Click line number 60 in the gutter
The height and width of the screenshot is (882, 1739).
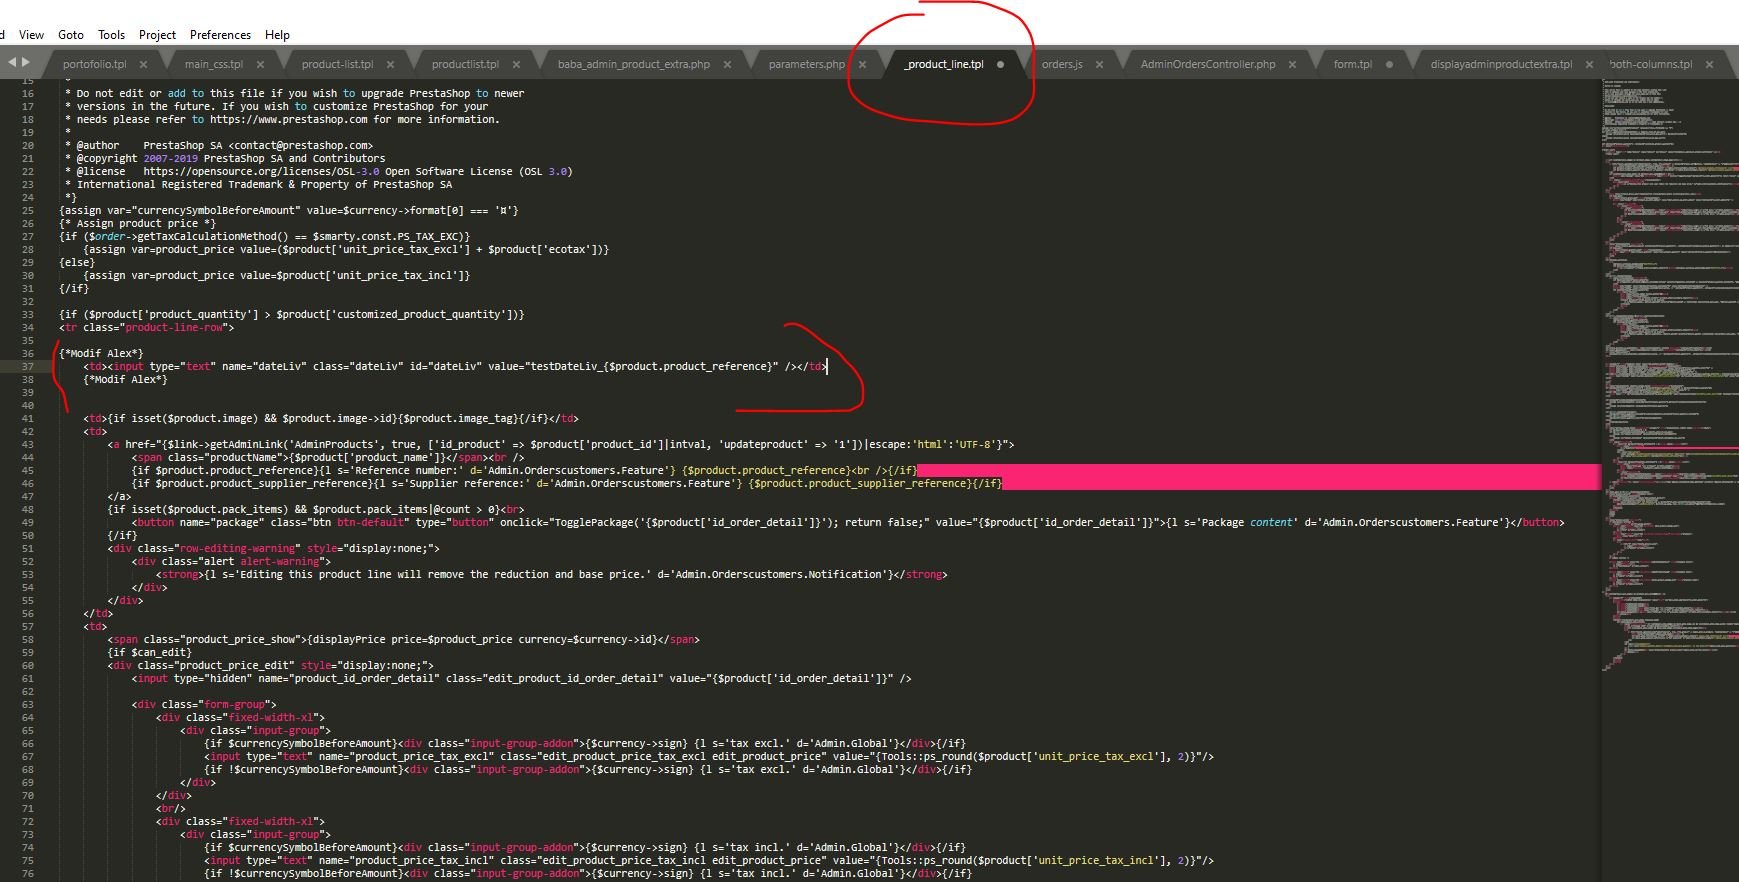[x=28, y=665]
